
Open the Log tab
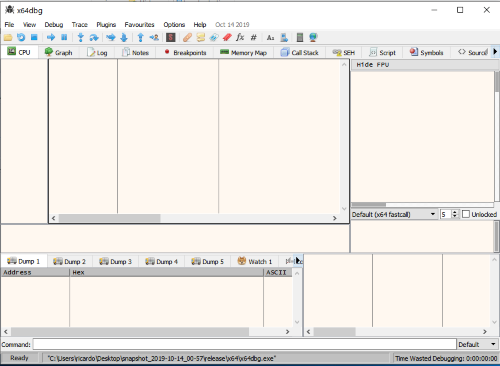click(x=97, y=53)
